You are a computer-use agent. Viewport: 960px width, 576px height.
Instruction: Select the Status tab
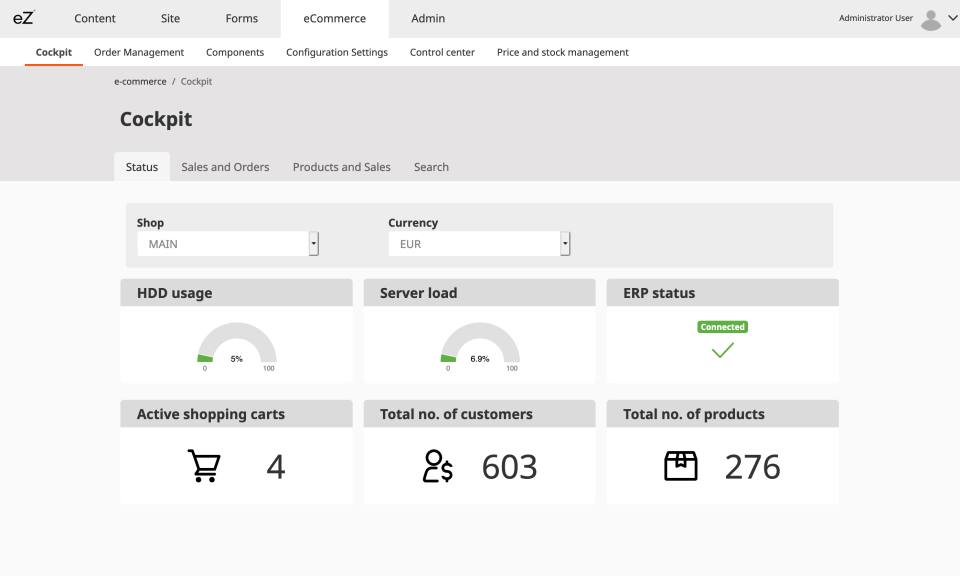[x=141, y=166]
